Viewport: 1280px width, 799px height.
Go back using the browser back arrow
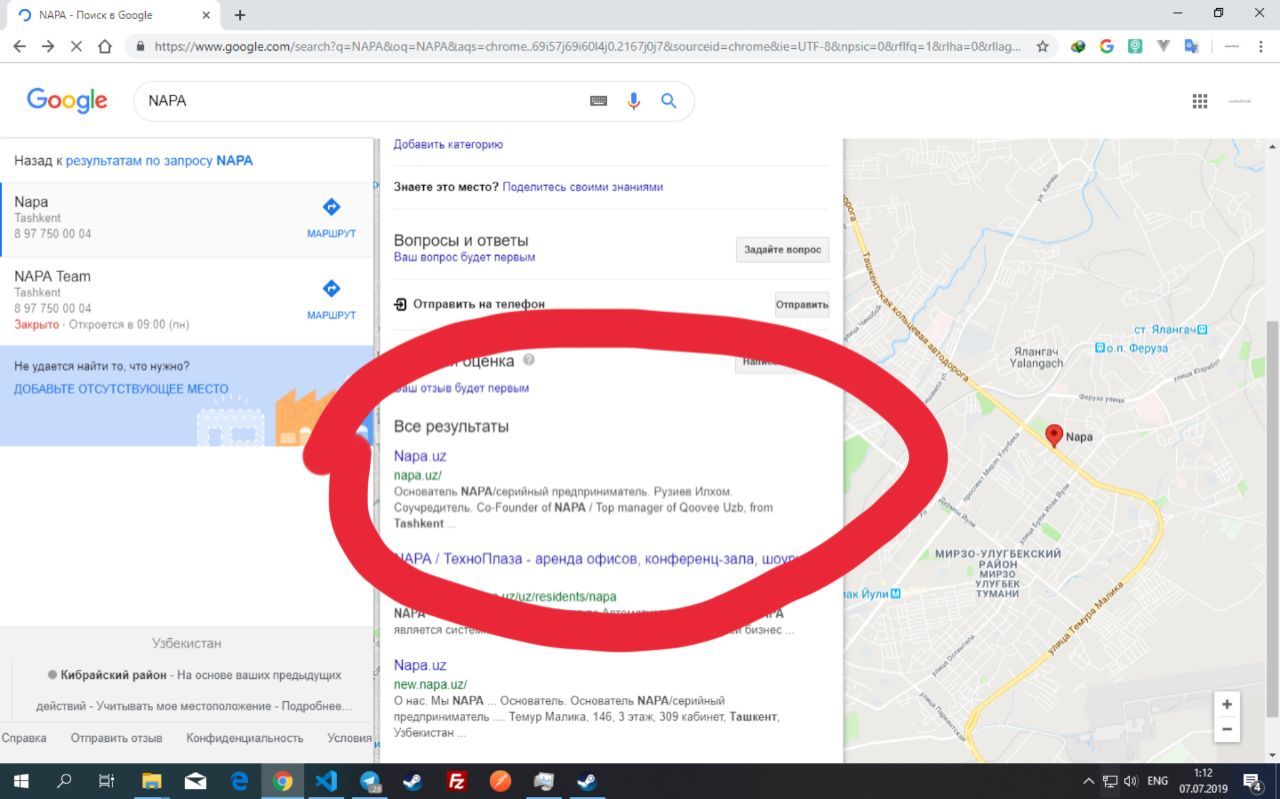click(20, 46)
